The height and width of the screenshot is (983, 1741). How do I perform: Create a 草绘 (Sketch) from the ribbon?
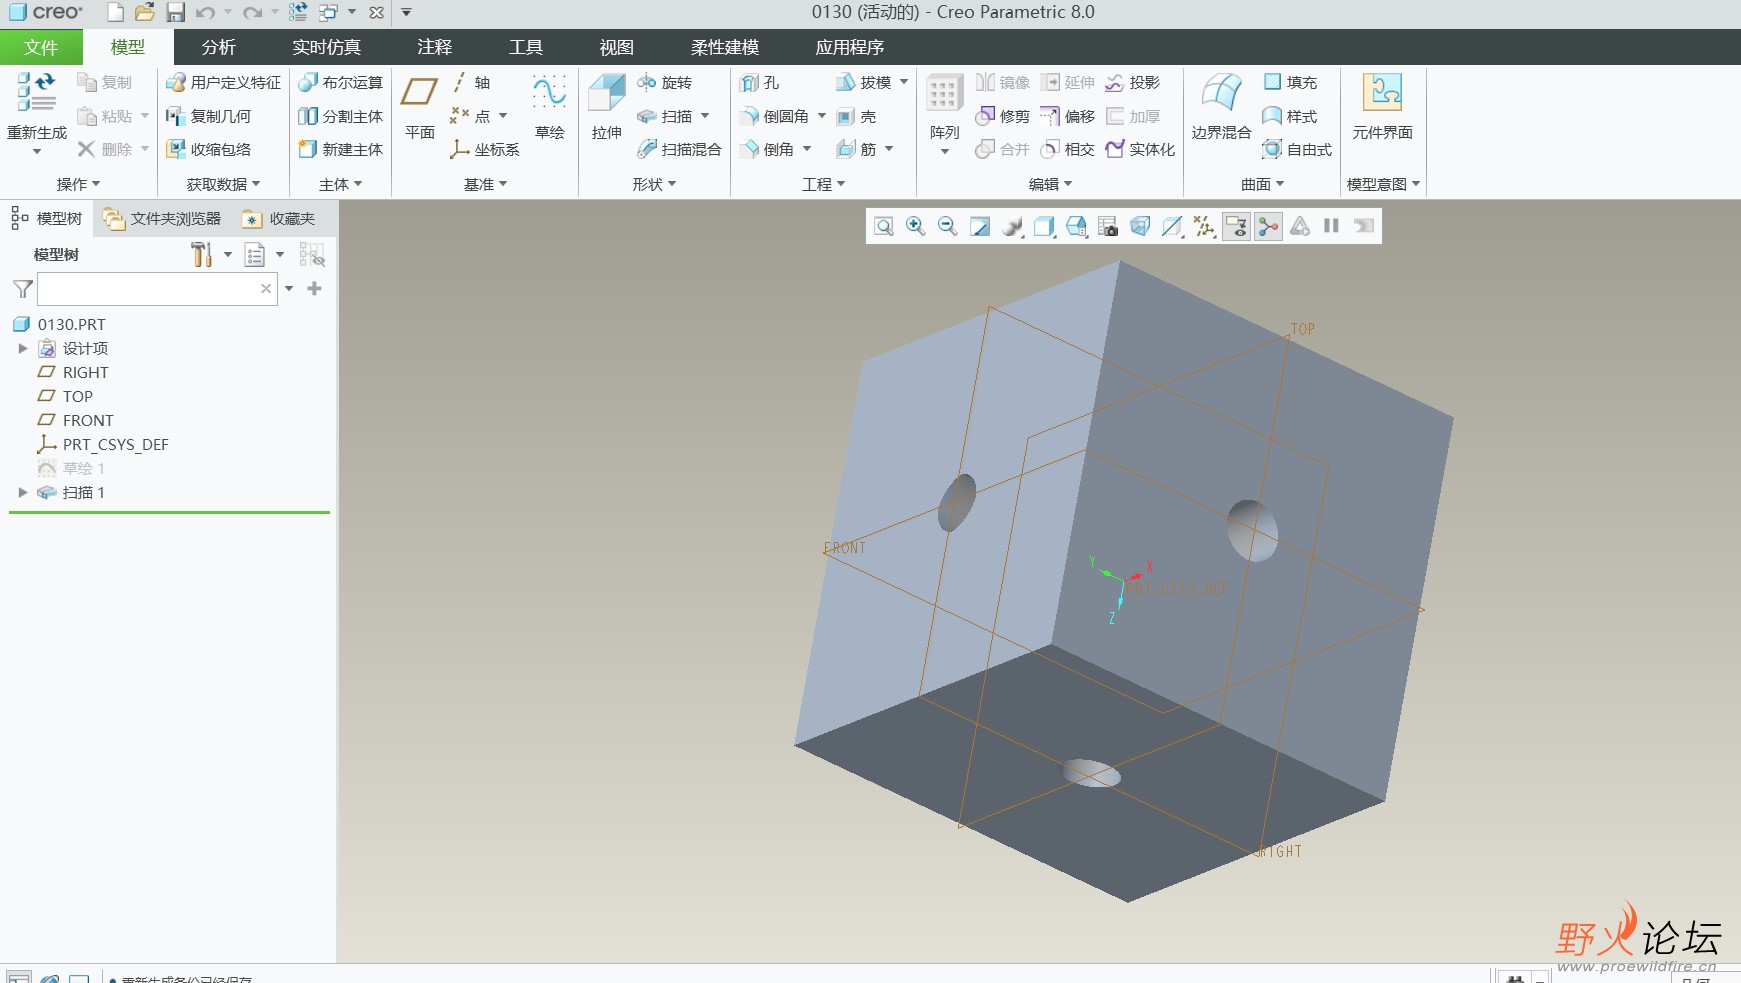549,105
